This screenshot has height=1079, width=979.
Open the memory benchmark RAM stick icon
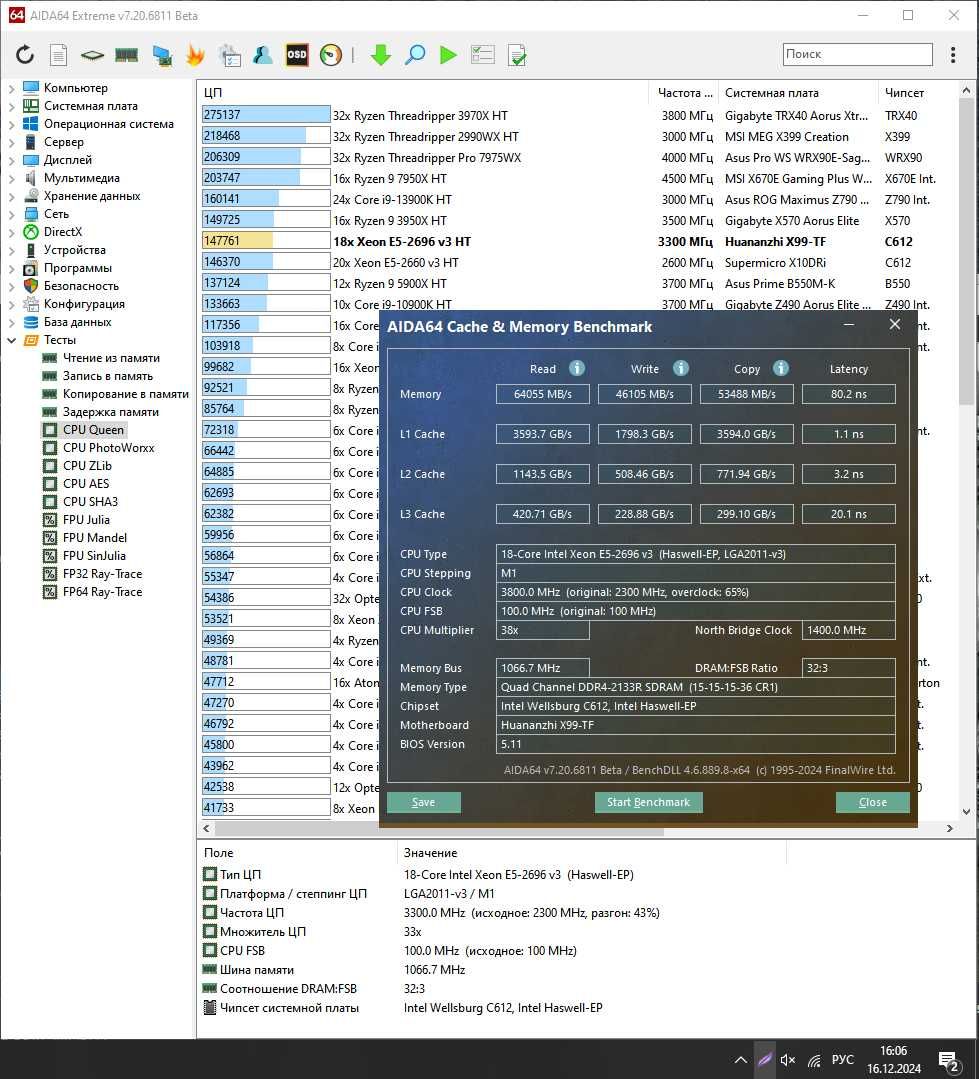click(126, 54)
